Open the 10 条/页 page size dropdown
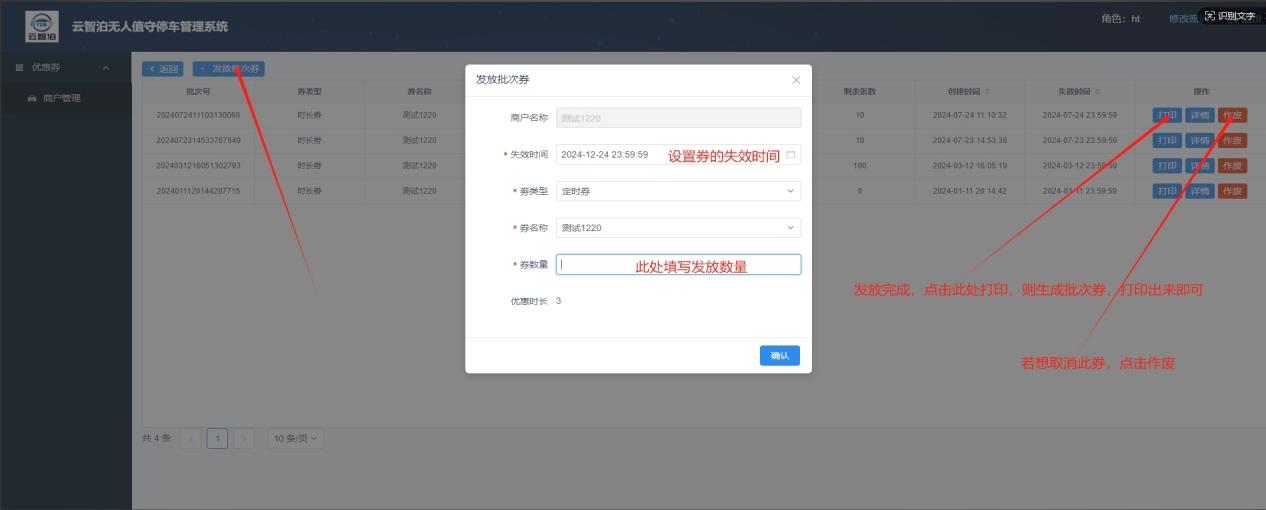The width and height of the screenshot is (1266, 510). (x=295, y=438)
